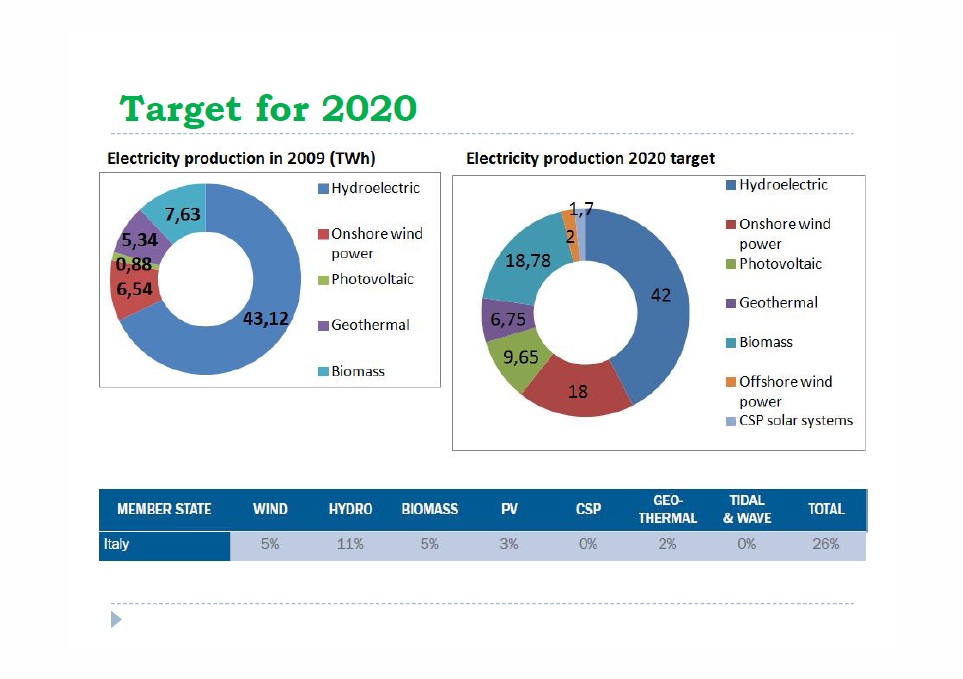Click the green Photovoltaic color swatch
963x679 pixels.
(729, 264)
